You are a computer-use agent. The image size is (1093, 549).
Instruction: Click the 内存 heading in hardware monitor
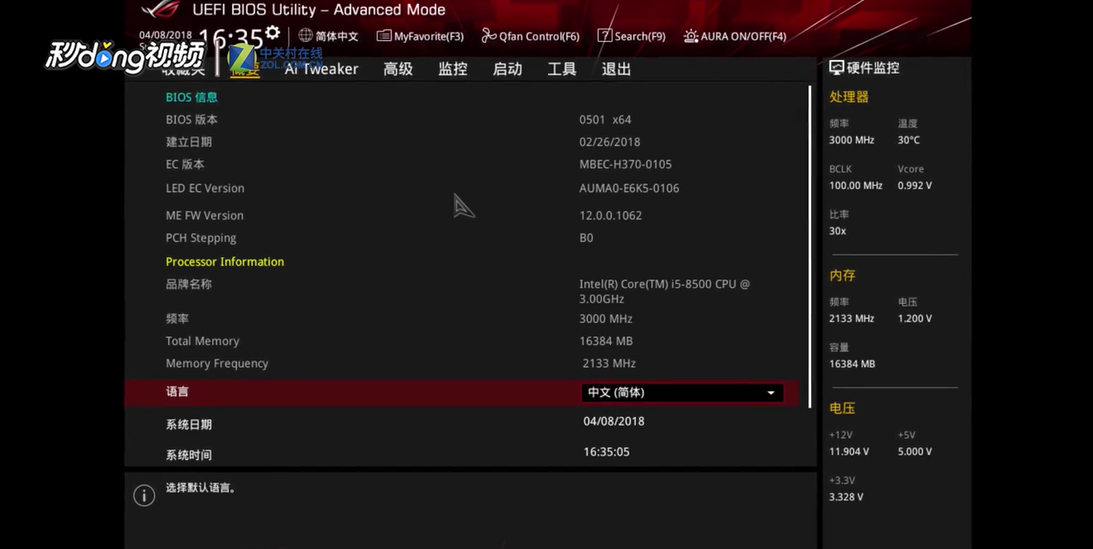tap(842, 275)
